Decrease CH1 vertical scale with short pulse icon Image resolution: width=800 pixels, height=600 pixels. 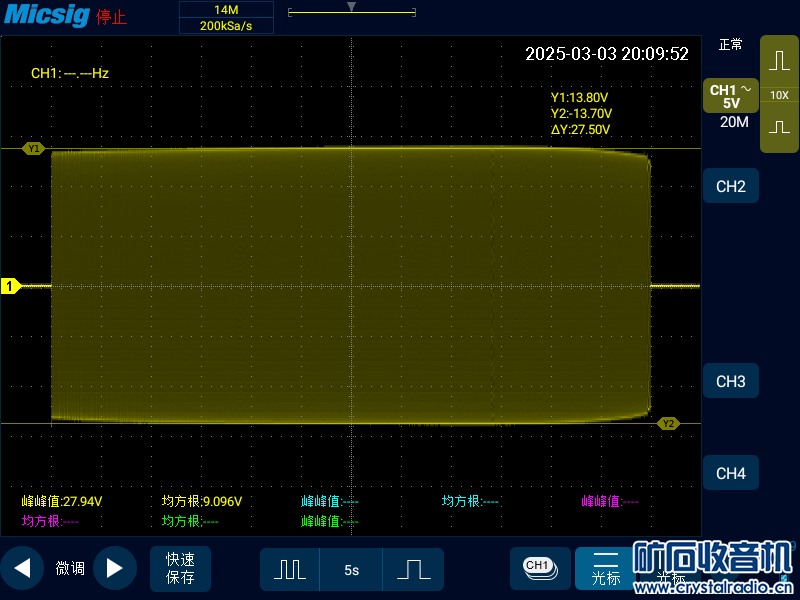tap(779, 128)
